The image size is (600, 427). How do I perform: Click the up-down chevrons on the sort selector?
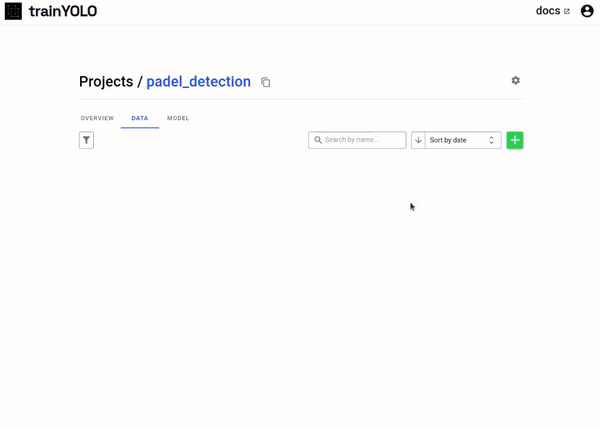[491, 140]
